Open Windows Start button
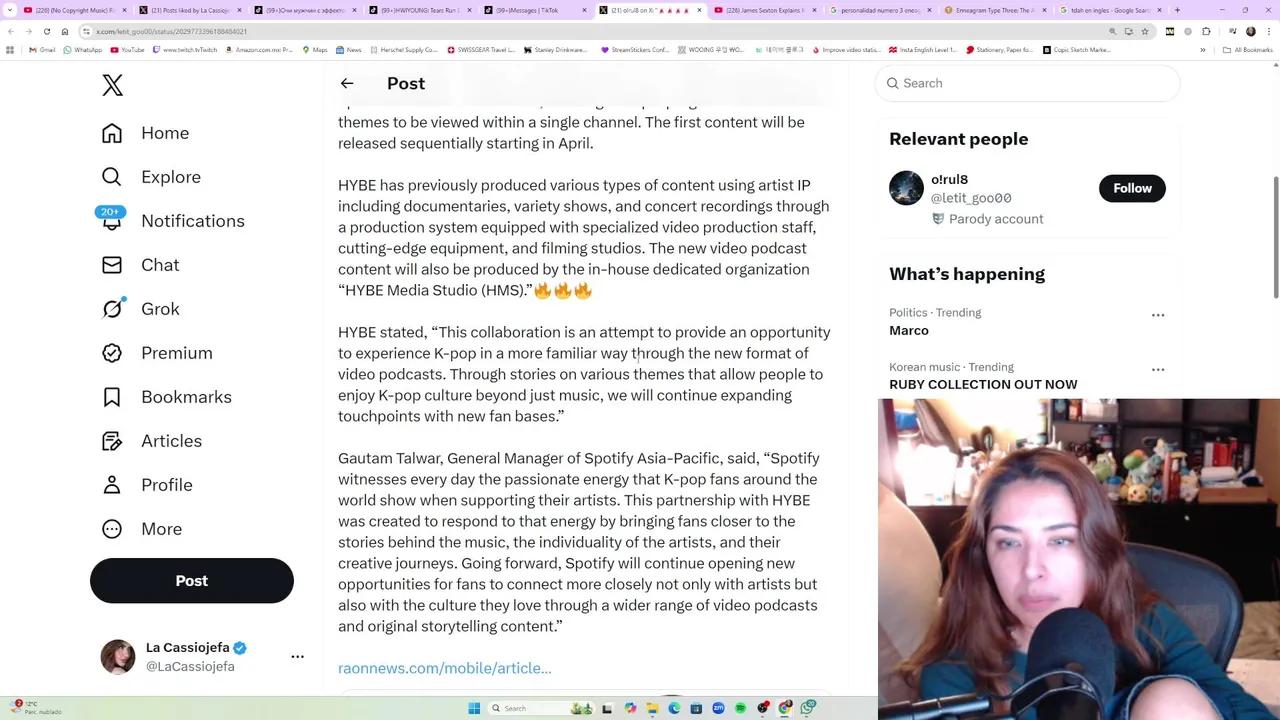The height and width of the screenshot is (720, 1280). coord(474,708)
